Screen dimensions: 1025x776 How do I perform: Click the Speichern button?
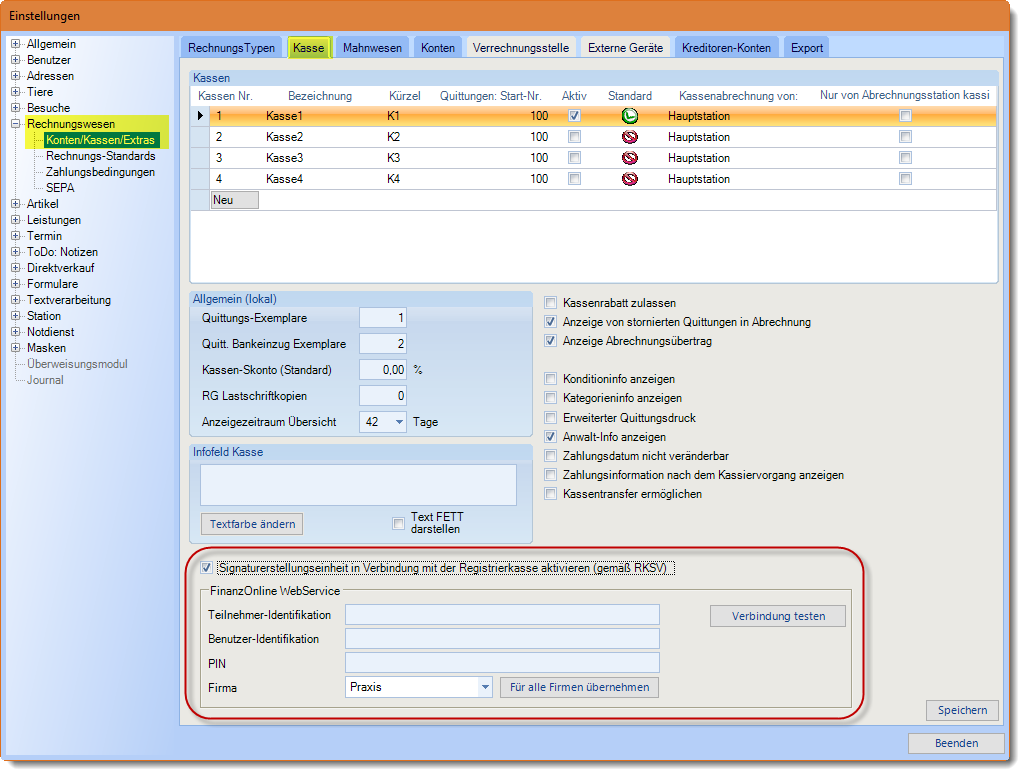[x=961, y=710]
